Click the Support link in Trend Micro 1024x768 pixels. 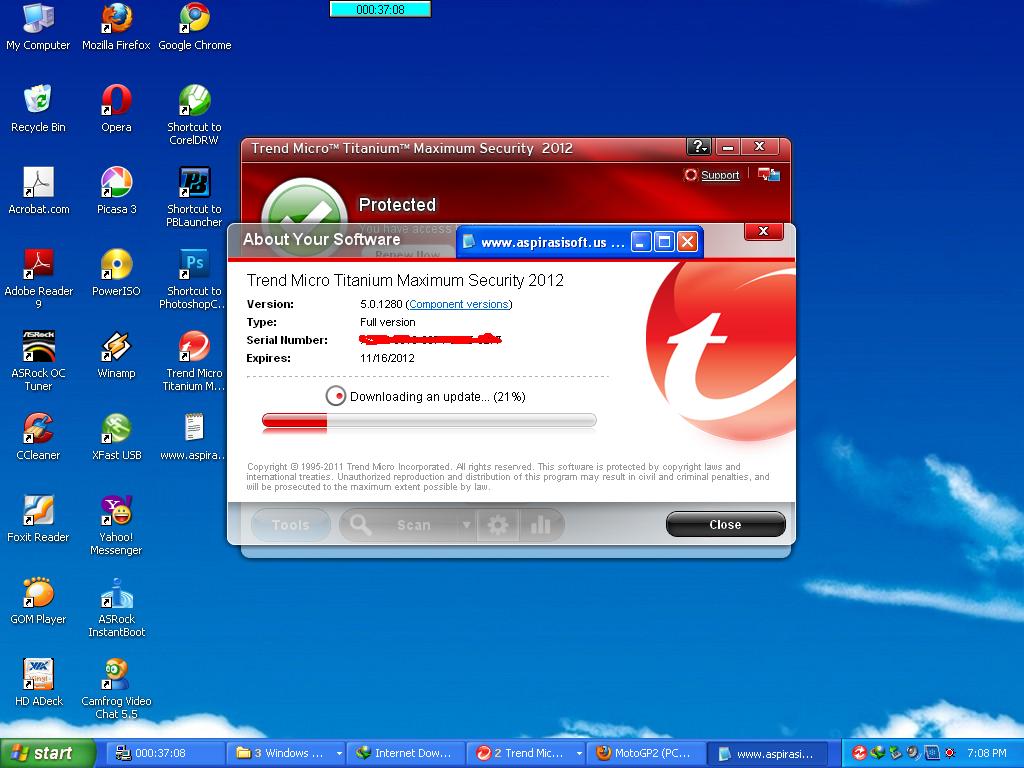(720, 175)
